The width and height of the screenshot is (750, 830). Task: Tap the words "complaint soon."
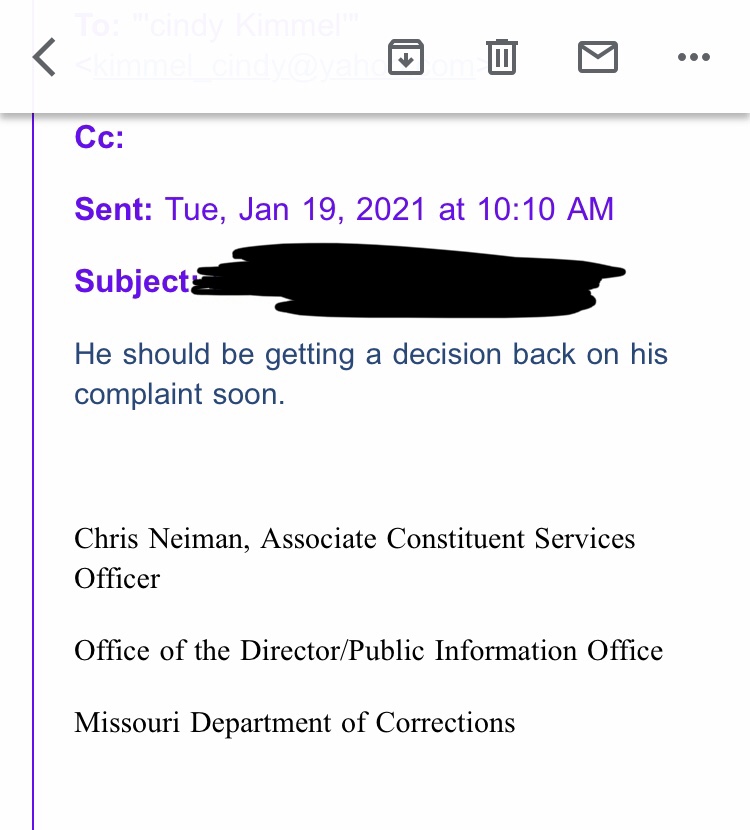click(180, 394)
